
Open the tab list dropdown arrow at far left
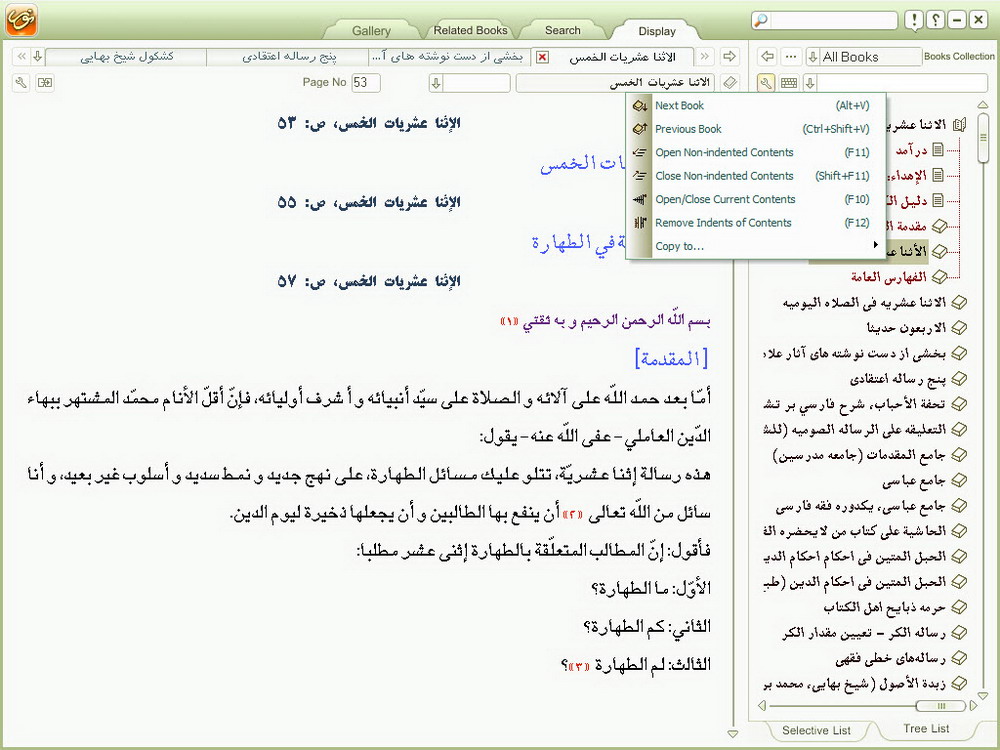tap(38, 56)
